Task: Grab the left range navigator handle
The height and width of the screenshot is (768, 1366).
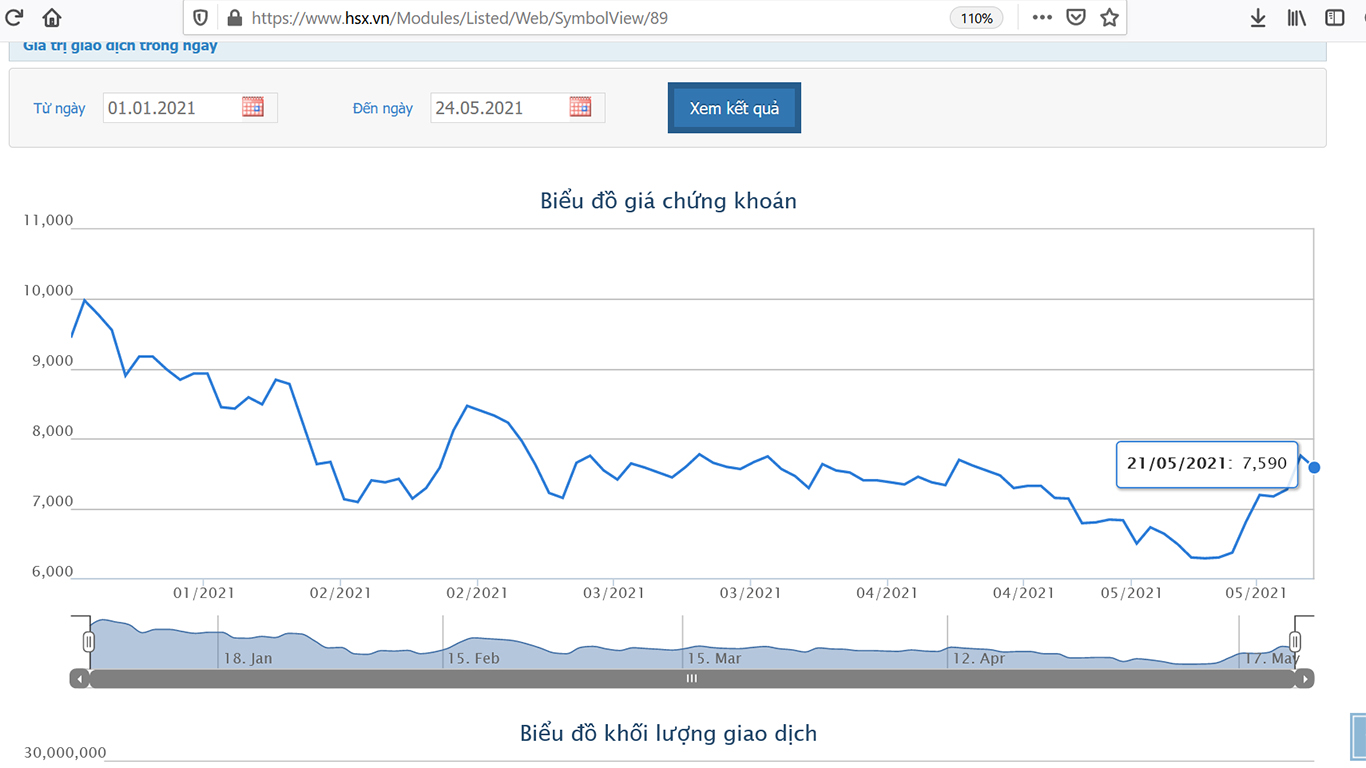Action: coord(89,641)
